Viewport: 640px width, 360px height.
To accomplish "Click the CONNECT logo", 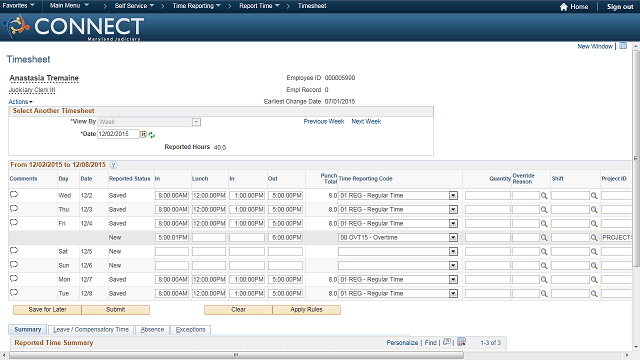I will click(73, 27).
